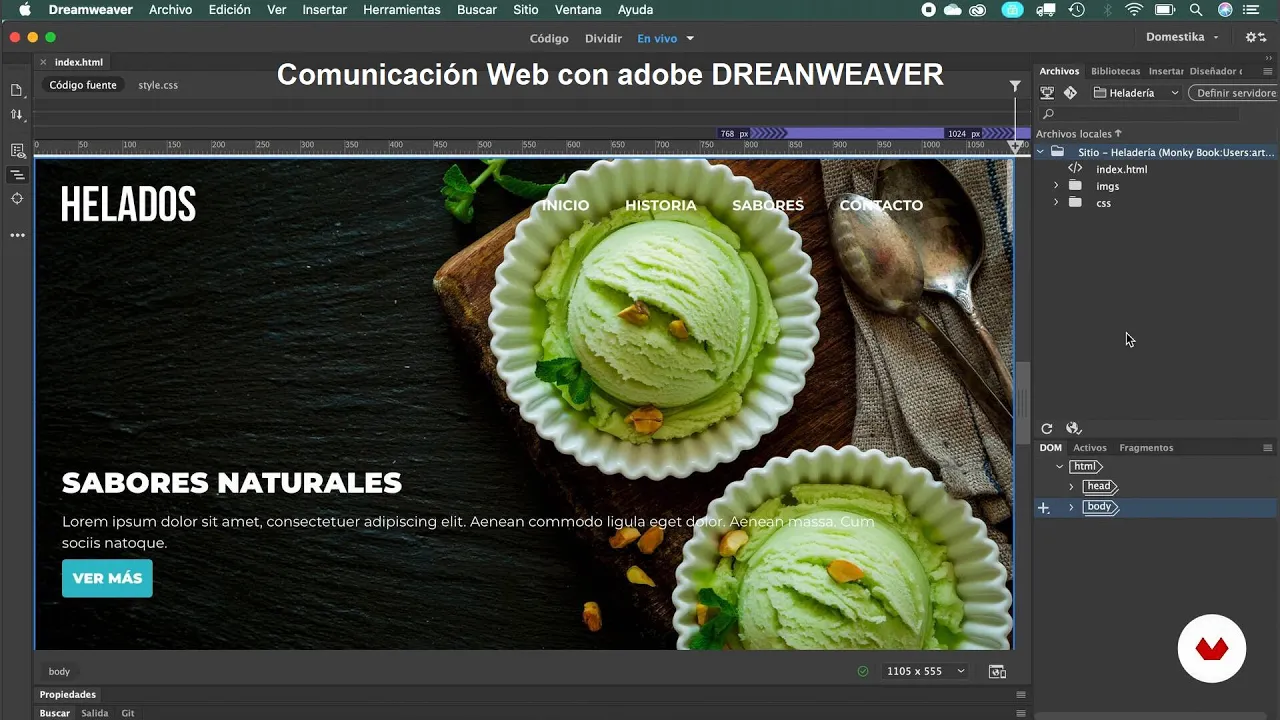
Task: Activate Inspect mode crosshair icon
Action: pyautogui.click(x=16, y=199)
